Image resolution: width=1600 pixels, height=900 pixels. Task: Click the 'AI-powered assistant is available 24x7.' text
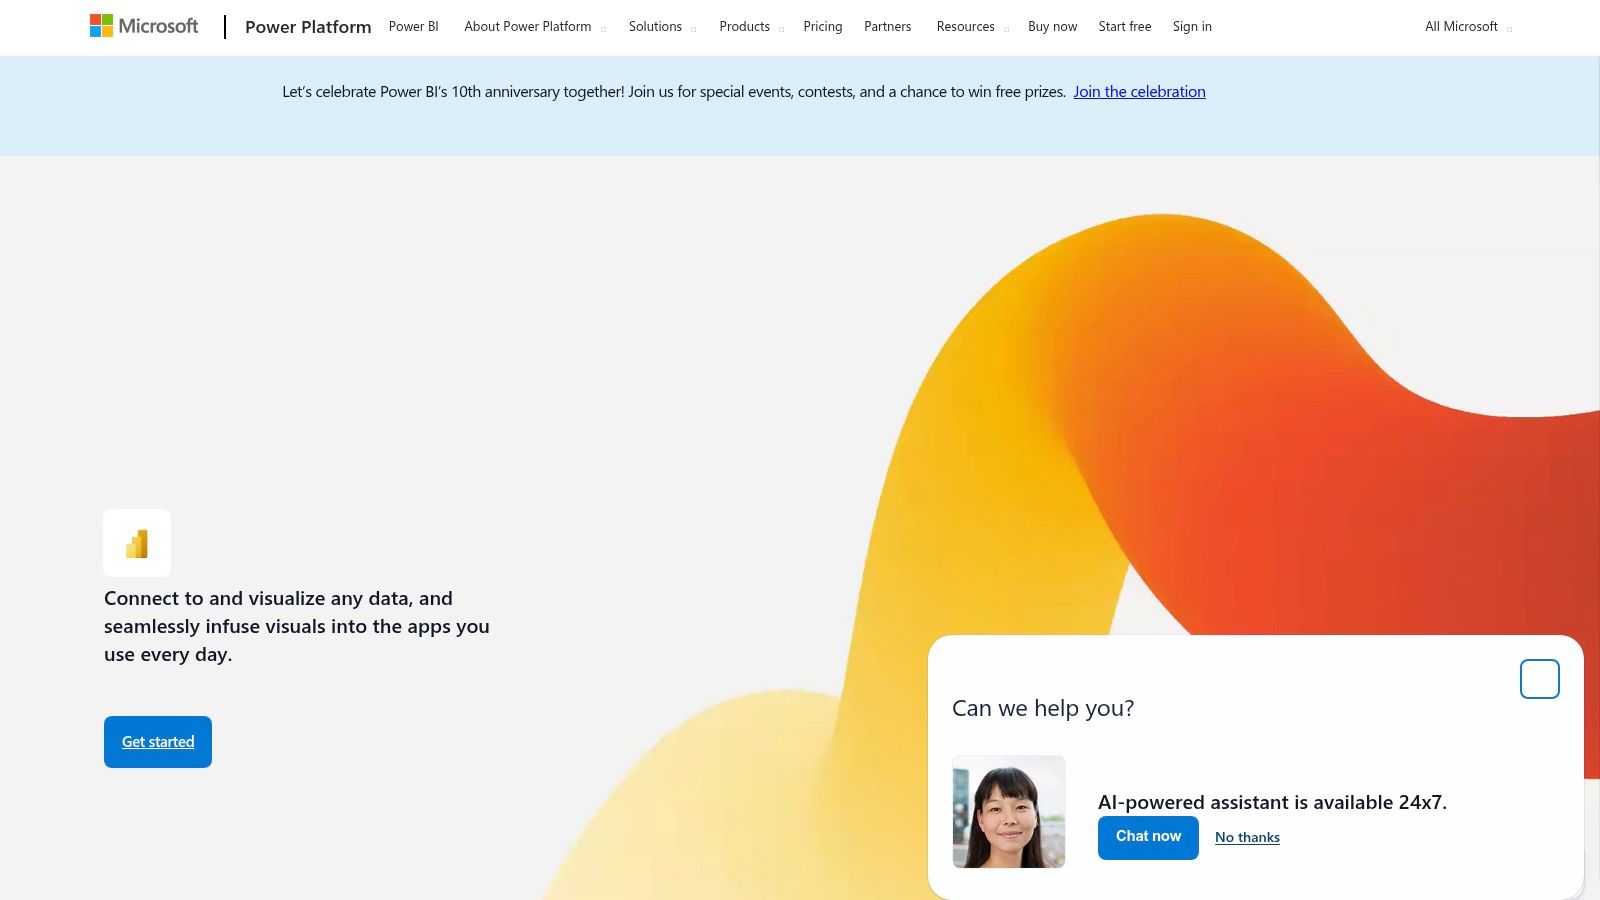click(x=1272, y=802)
